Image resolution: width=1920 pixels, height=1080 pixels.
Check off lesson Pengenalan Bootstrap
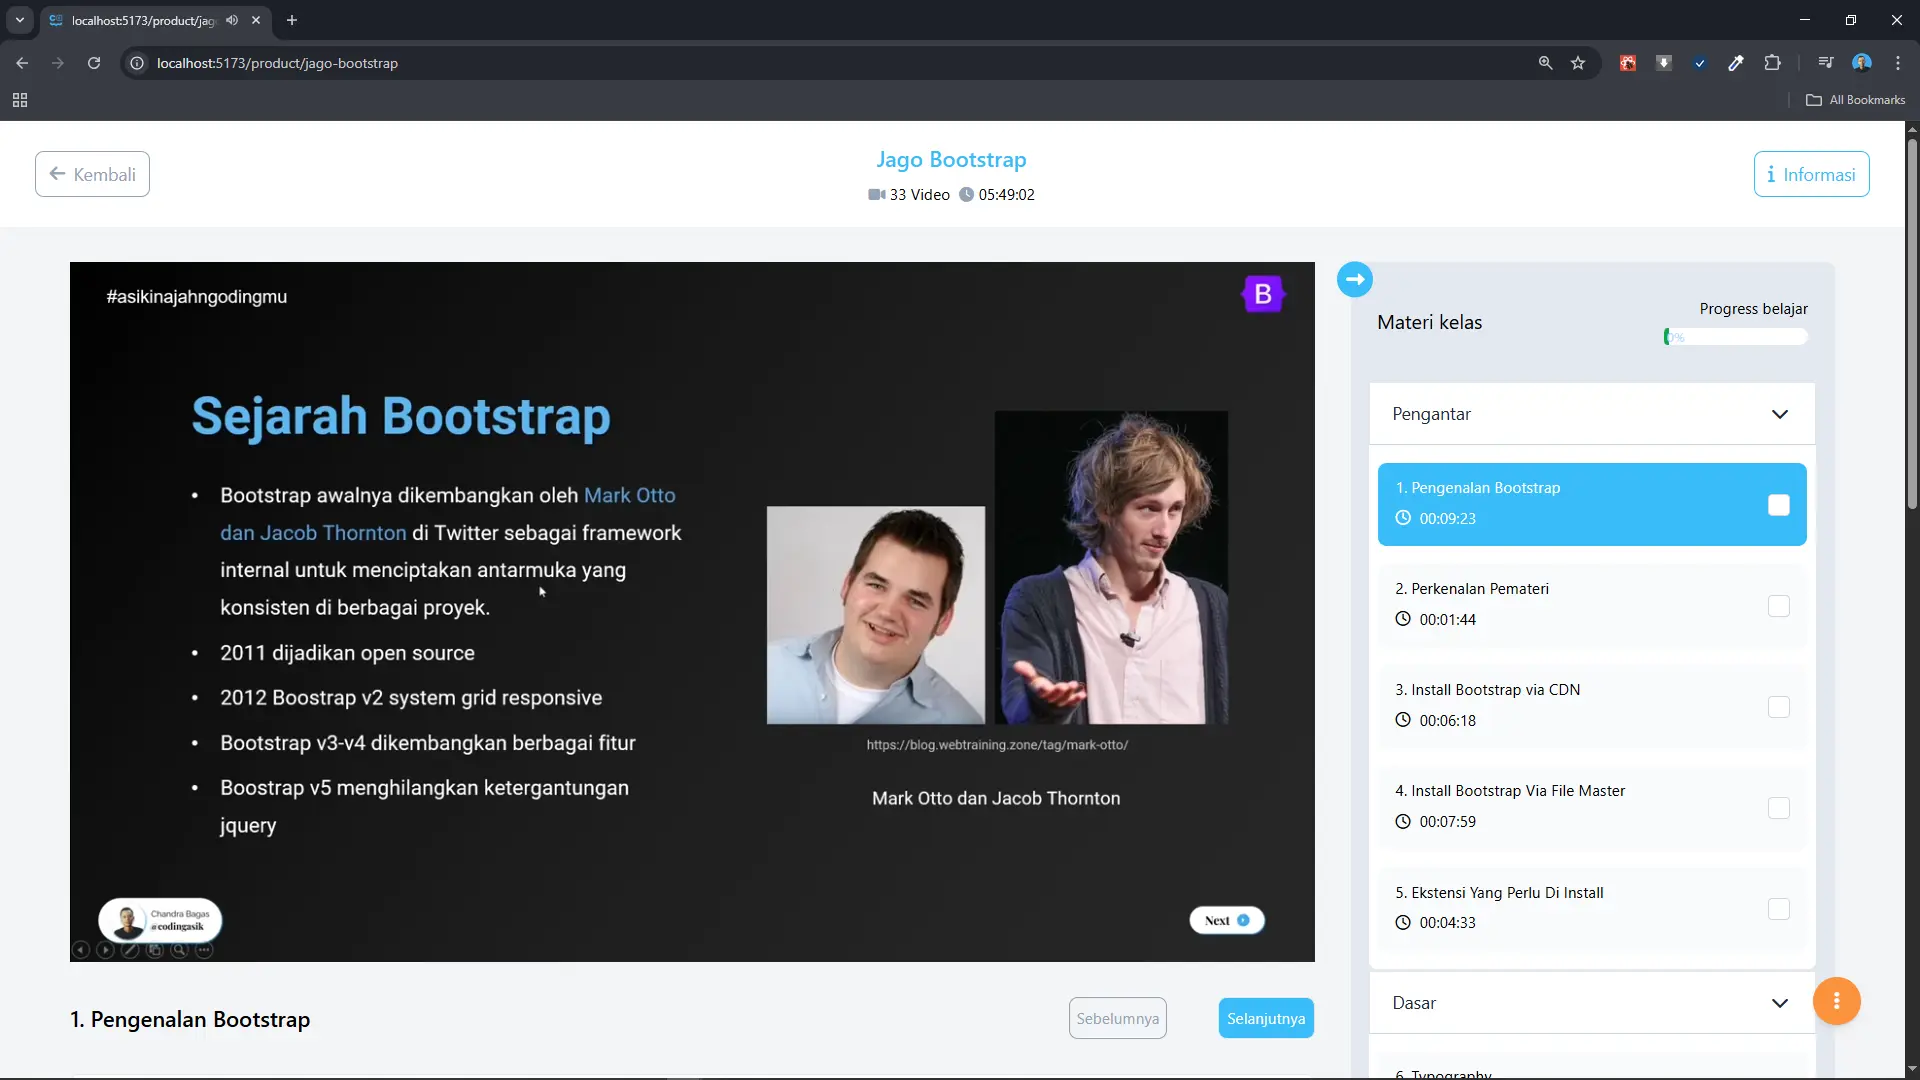(1778, 505)
